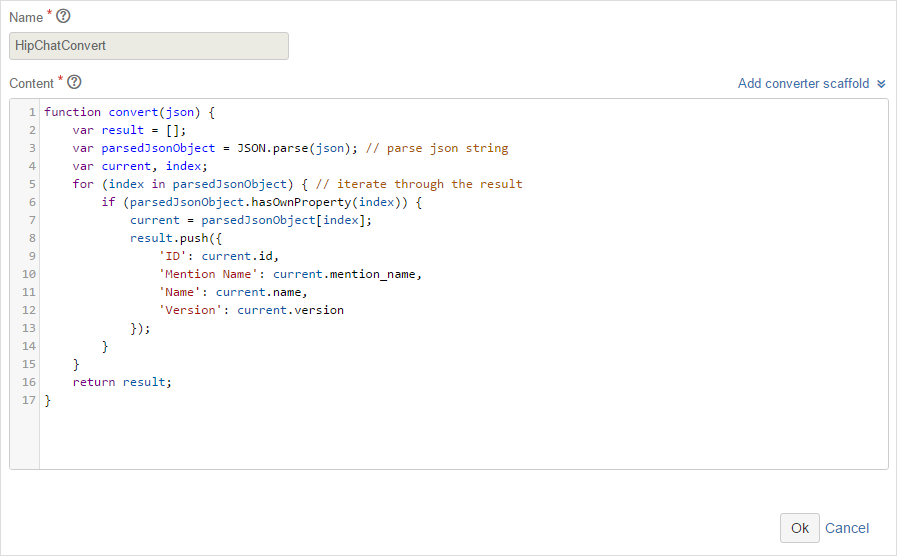
Task: Click the parse json string comment
Action: [x=437, y=148]
